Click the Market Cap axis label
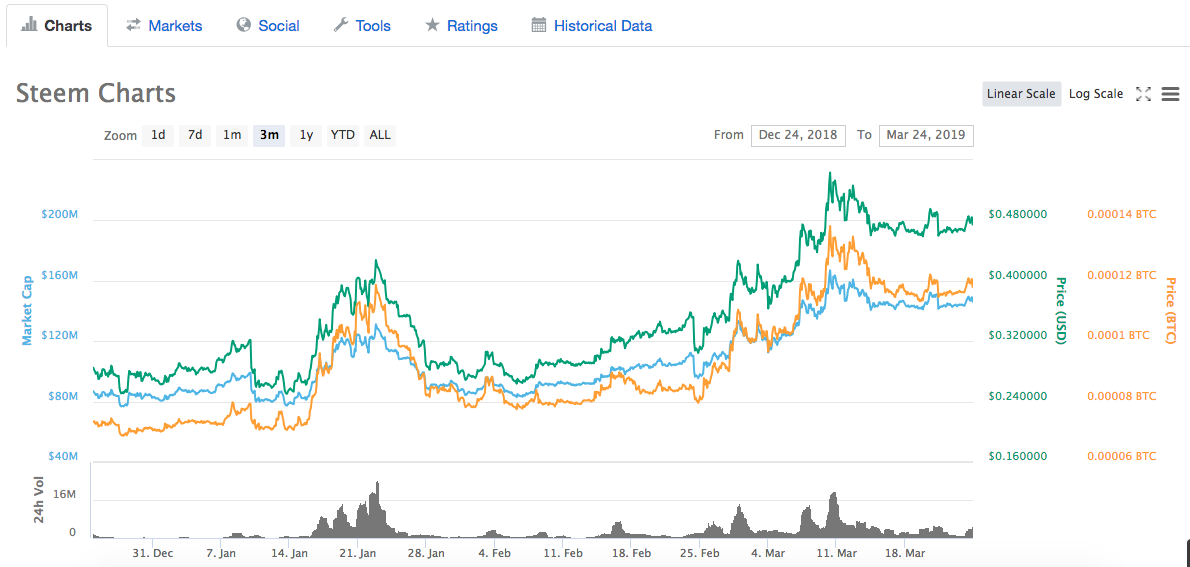The image size is (1190, 567). (27, 311)
